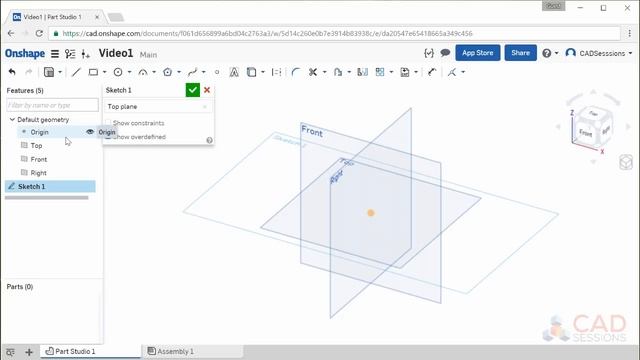Open the versions and history icon
This screenshot has height=360, width=640.
coord(70,53)
